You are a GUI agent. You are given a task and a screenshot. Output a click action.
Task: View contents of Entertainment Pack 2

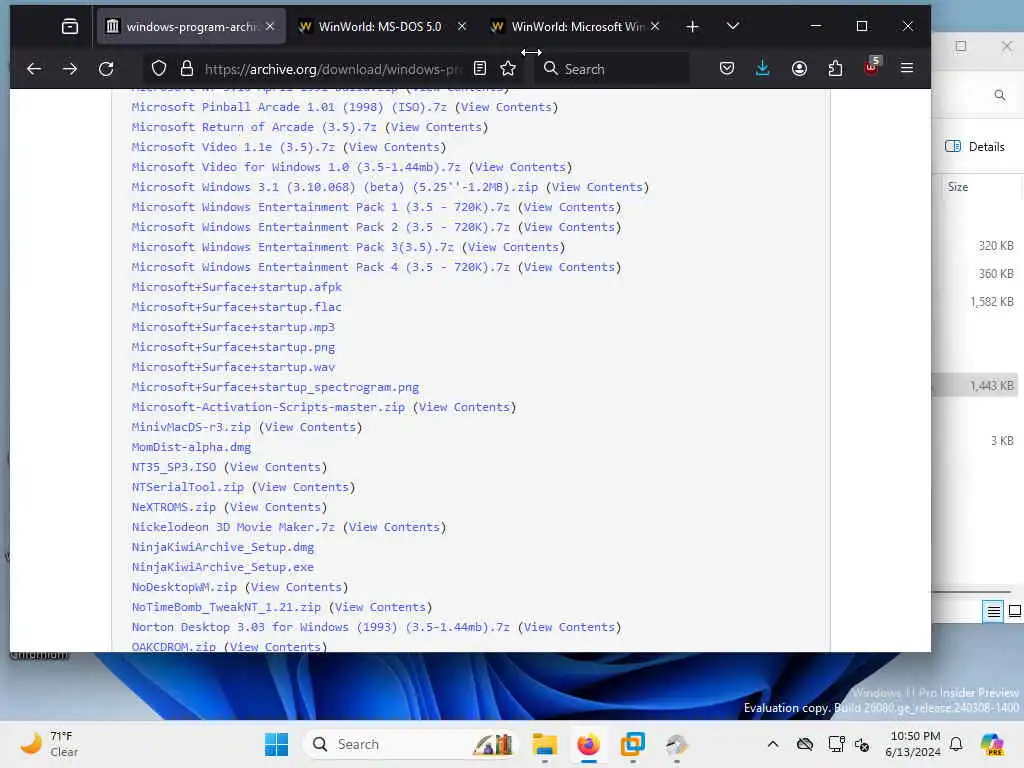[x=569, y=227]
